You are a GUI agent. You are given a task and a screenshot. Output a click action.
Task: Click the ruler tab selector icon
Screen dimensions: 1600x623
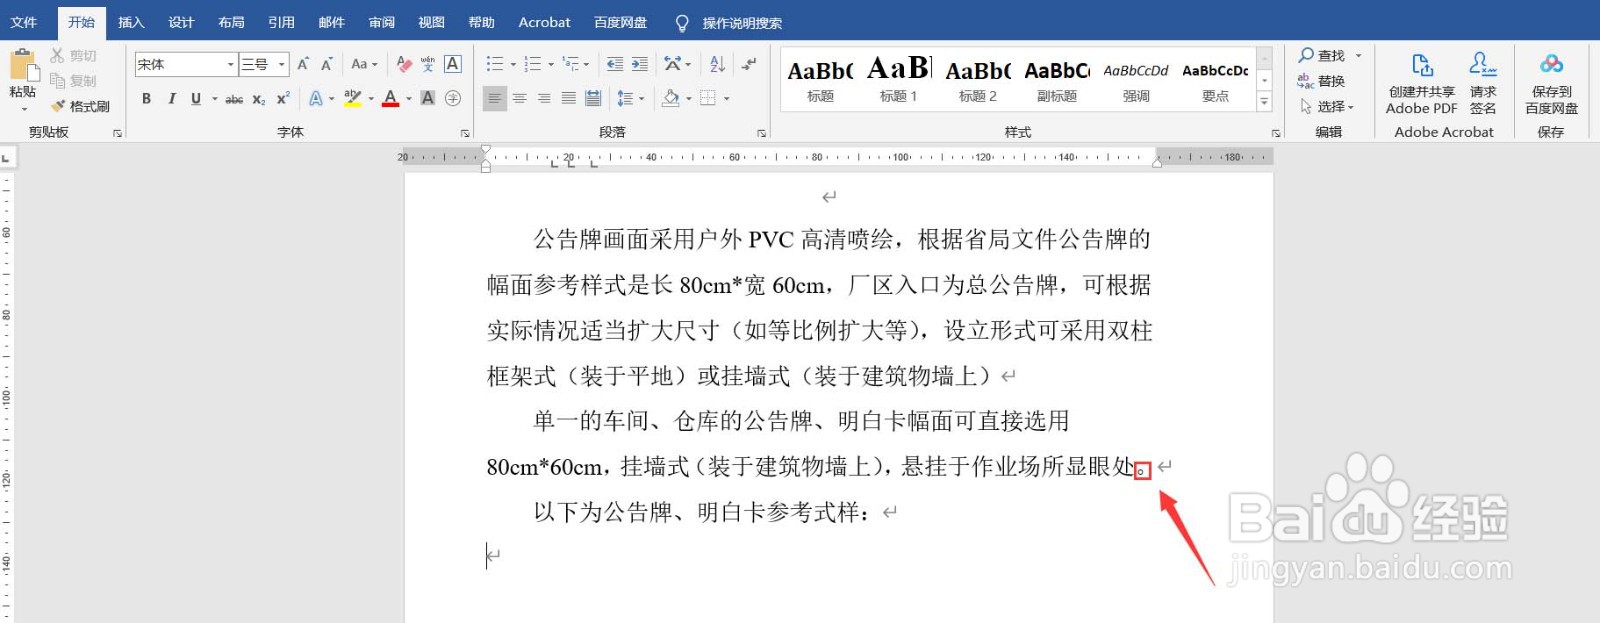pyautogui.click(x=7, y=157)
